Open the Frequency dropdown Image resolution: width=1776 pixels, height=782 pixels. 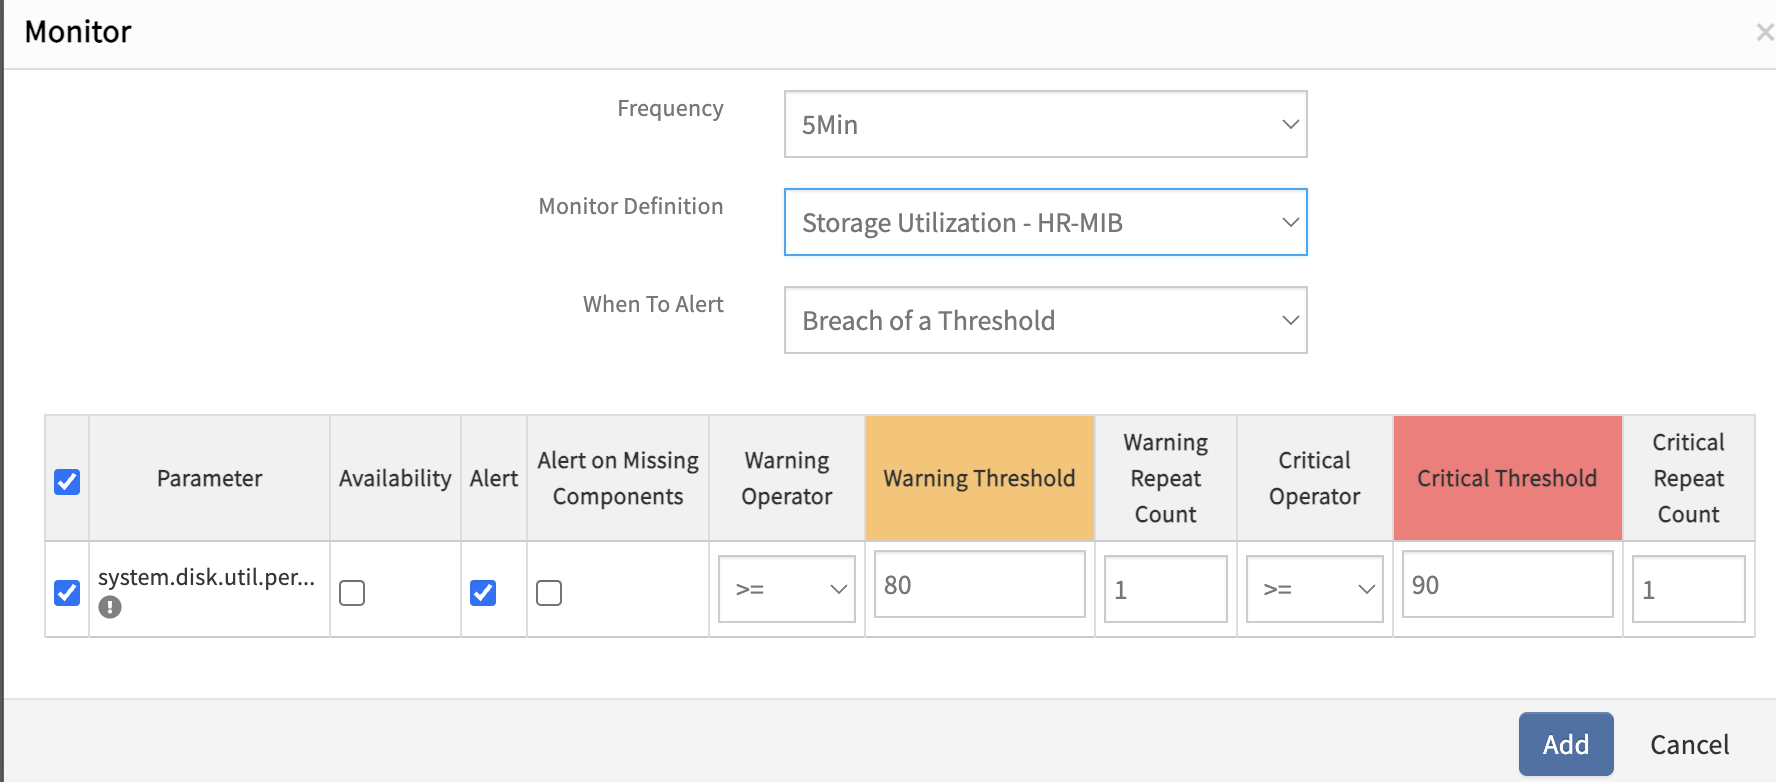click(x=1045, y=124)
